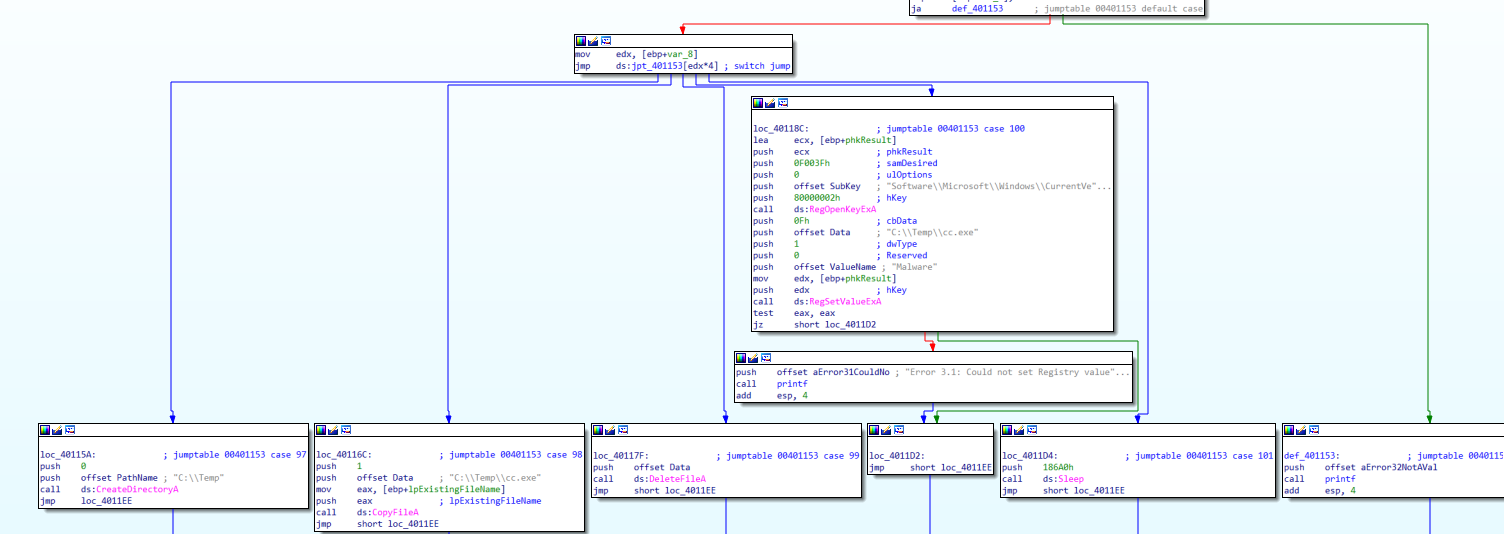This screenshot has width=1504, height=534.
Task: Select the Sleep call in case 101
Action: (1069, 479)
